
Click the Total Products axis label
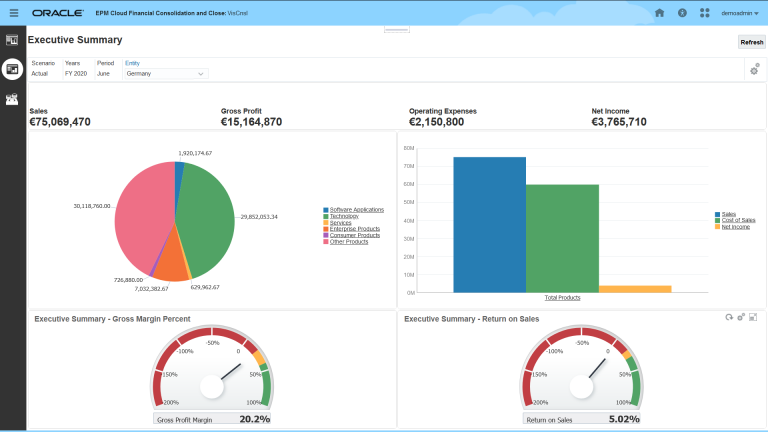(562, 297)
